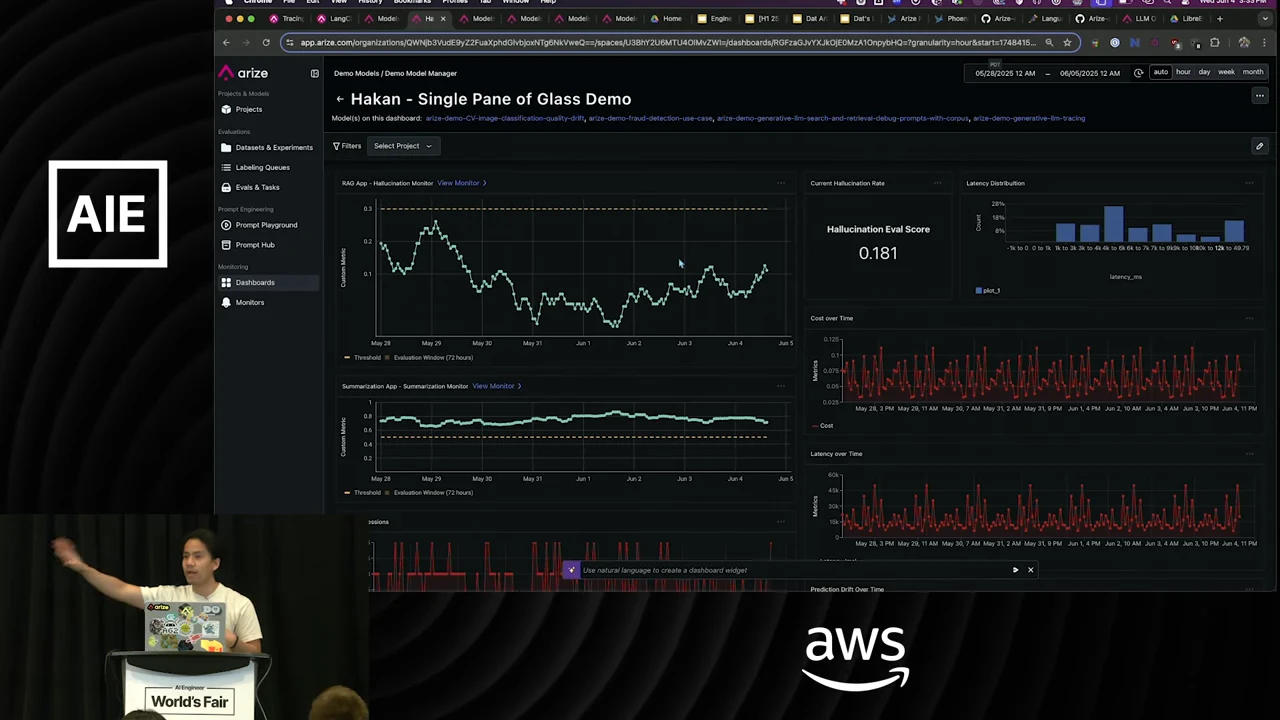Open the RAG App Hallucination Monitor widget menu
This screenshot has height=720, width=1280.
pyautogui.click(x=781, y=183)
